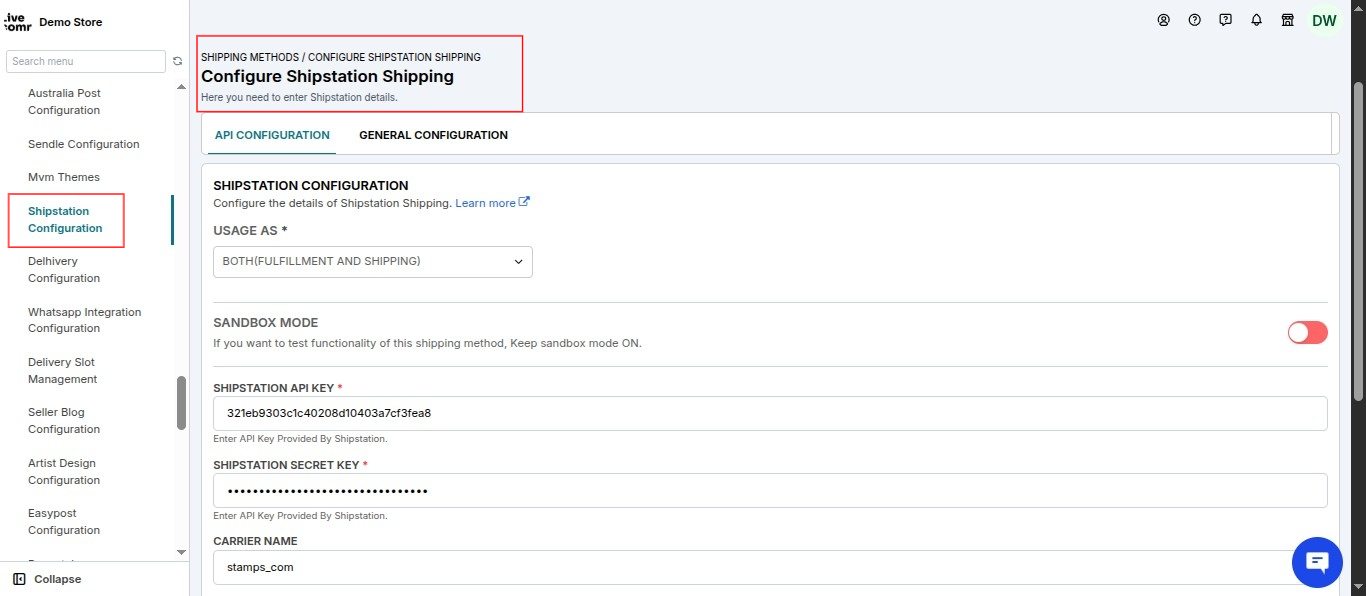Open the notifications bell
1366x596 pixels.
1256,20
